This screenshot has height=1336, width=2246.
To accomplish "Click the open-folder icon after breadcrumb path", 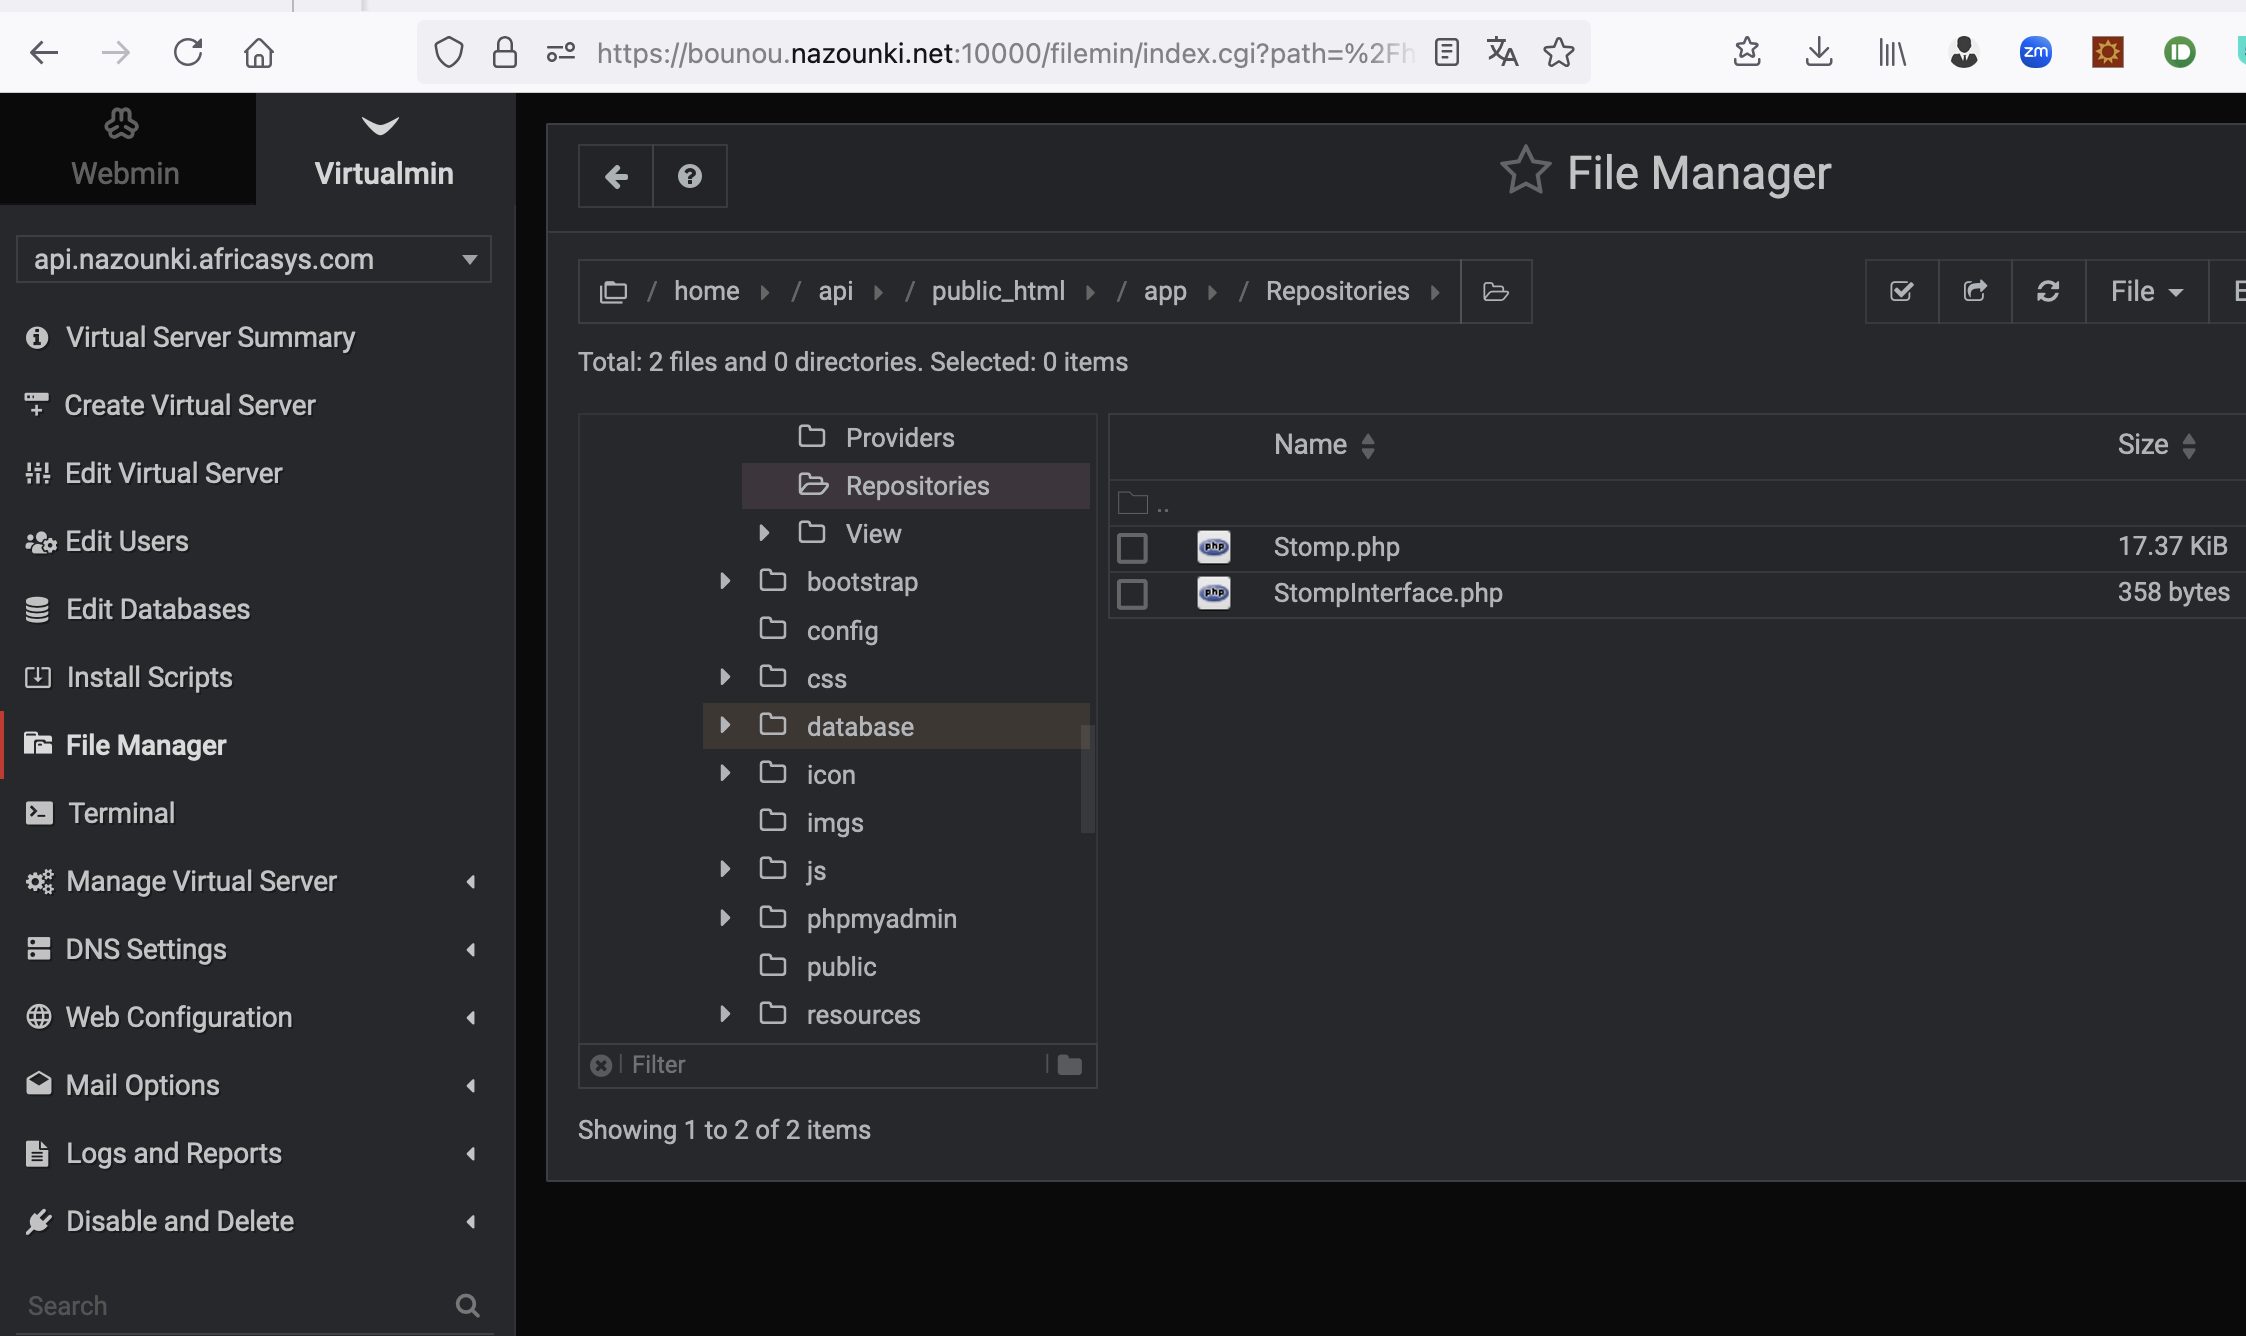I will coord(1495,291).
